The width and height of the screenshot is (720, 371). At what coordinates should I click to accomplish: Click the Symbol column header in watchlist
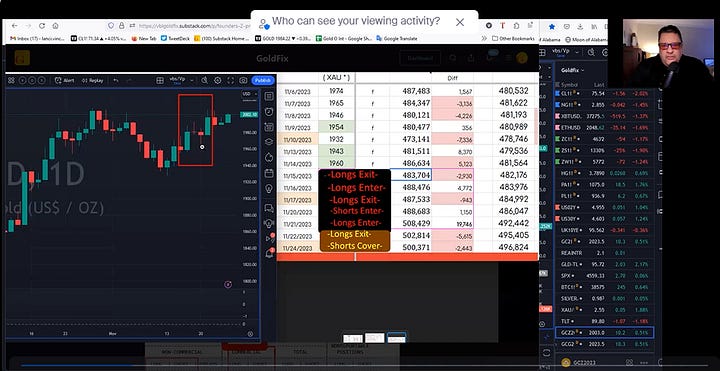point(569,84)
